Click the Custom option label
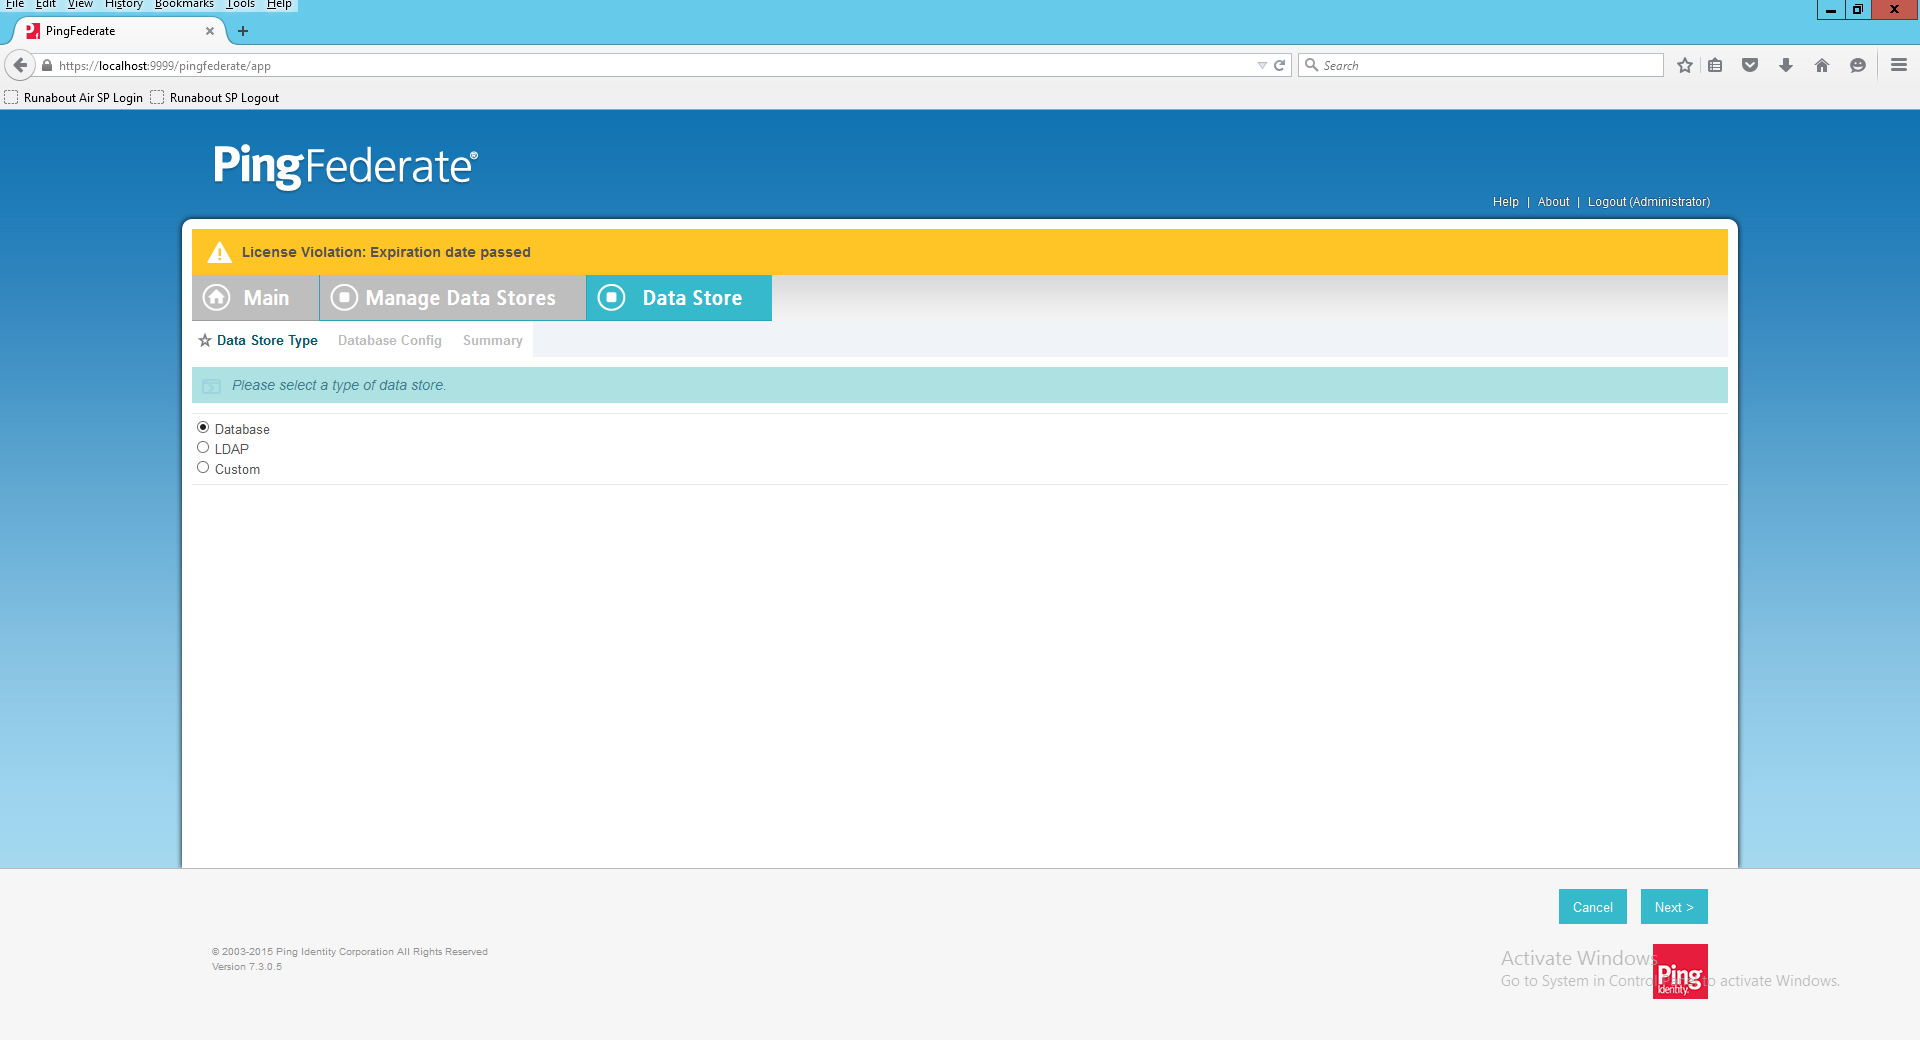 click(x=237, y=469)
